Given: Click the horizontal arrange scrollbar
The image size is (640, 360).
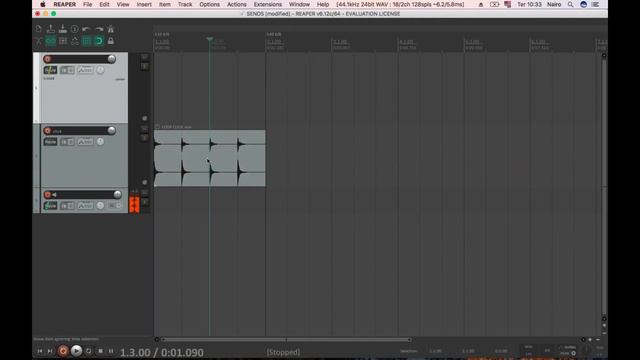Looking at the screenshot, I should [x=286, y=340].
